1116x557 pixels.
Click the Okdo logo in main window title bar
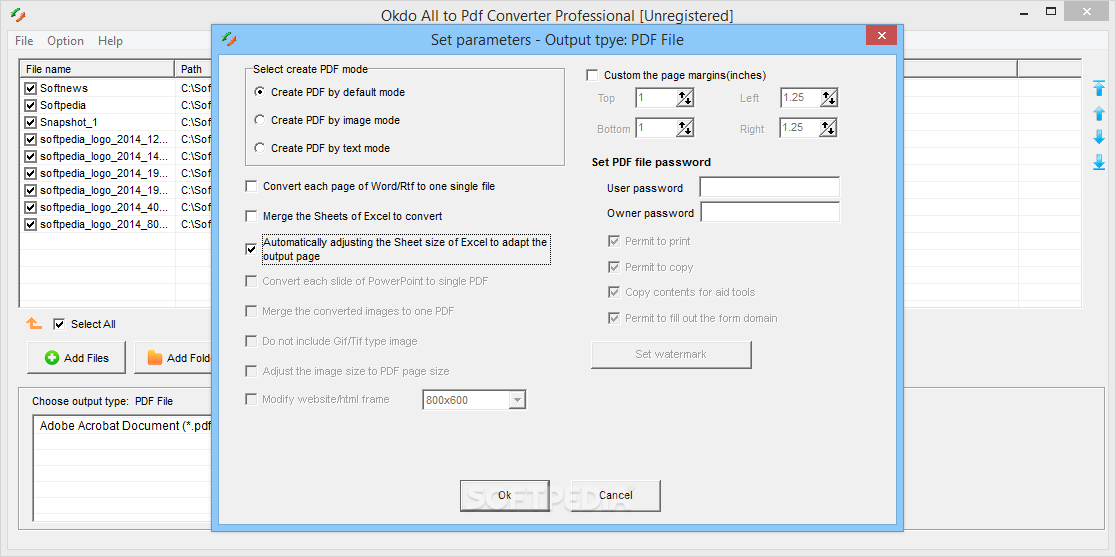(17, 14)
